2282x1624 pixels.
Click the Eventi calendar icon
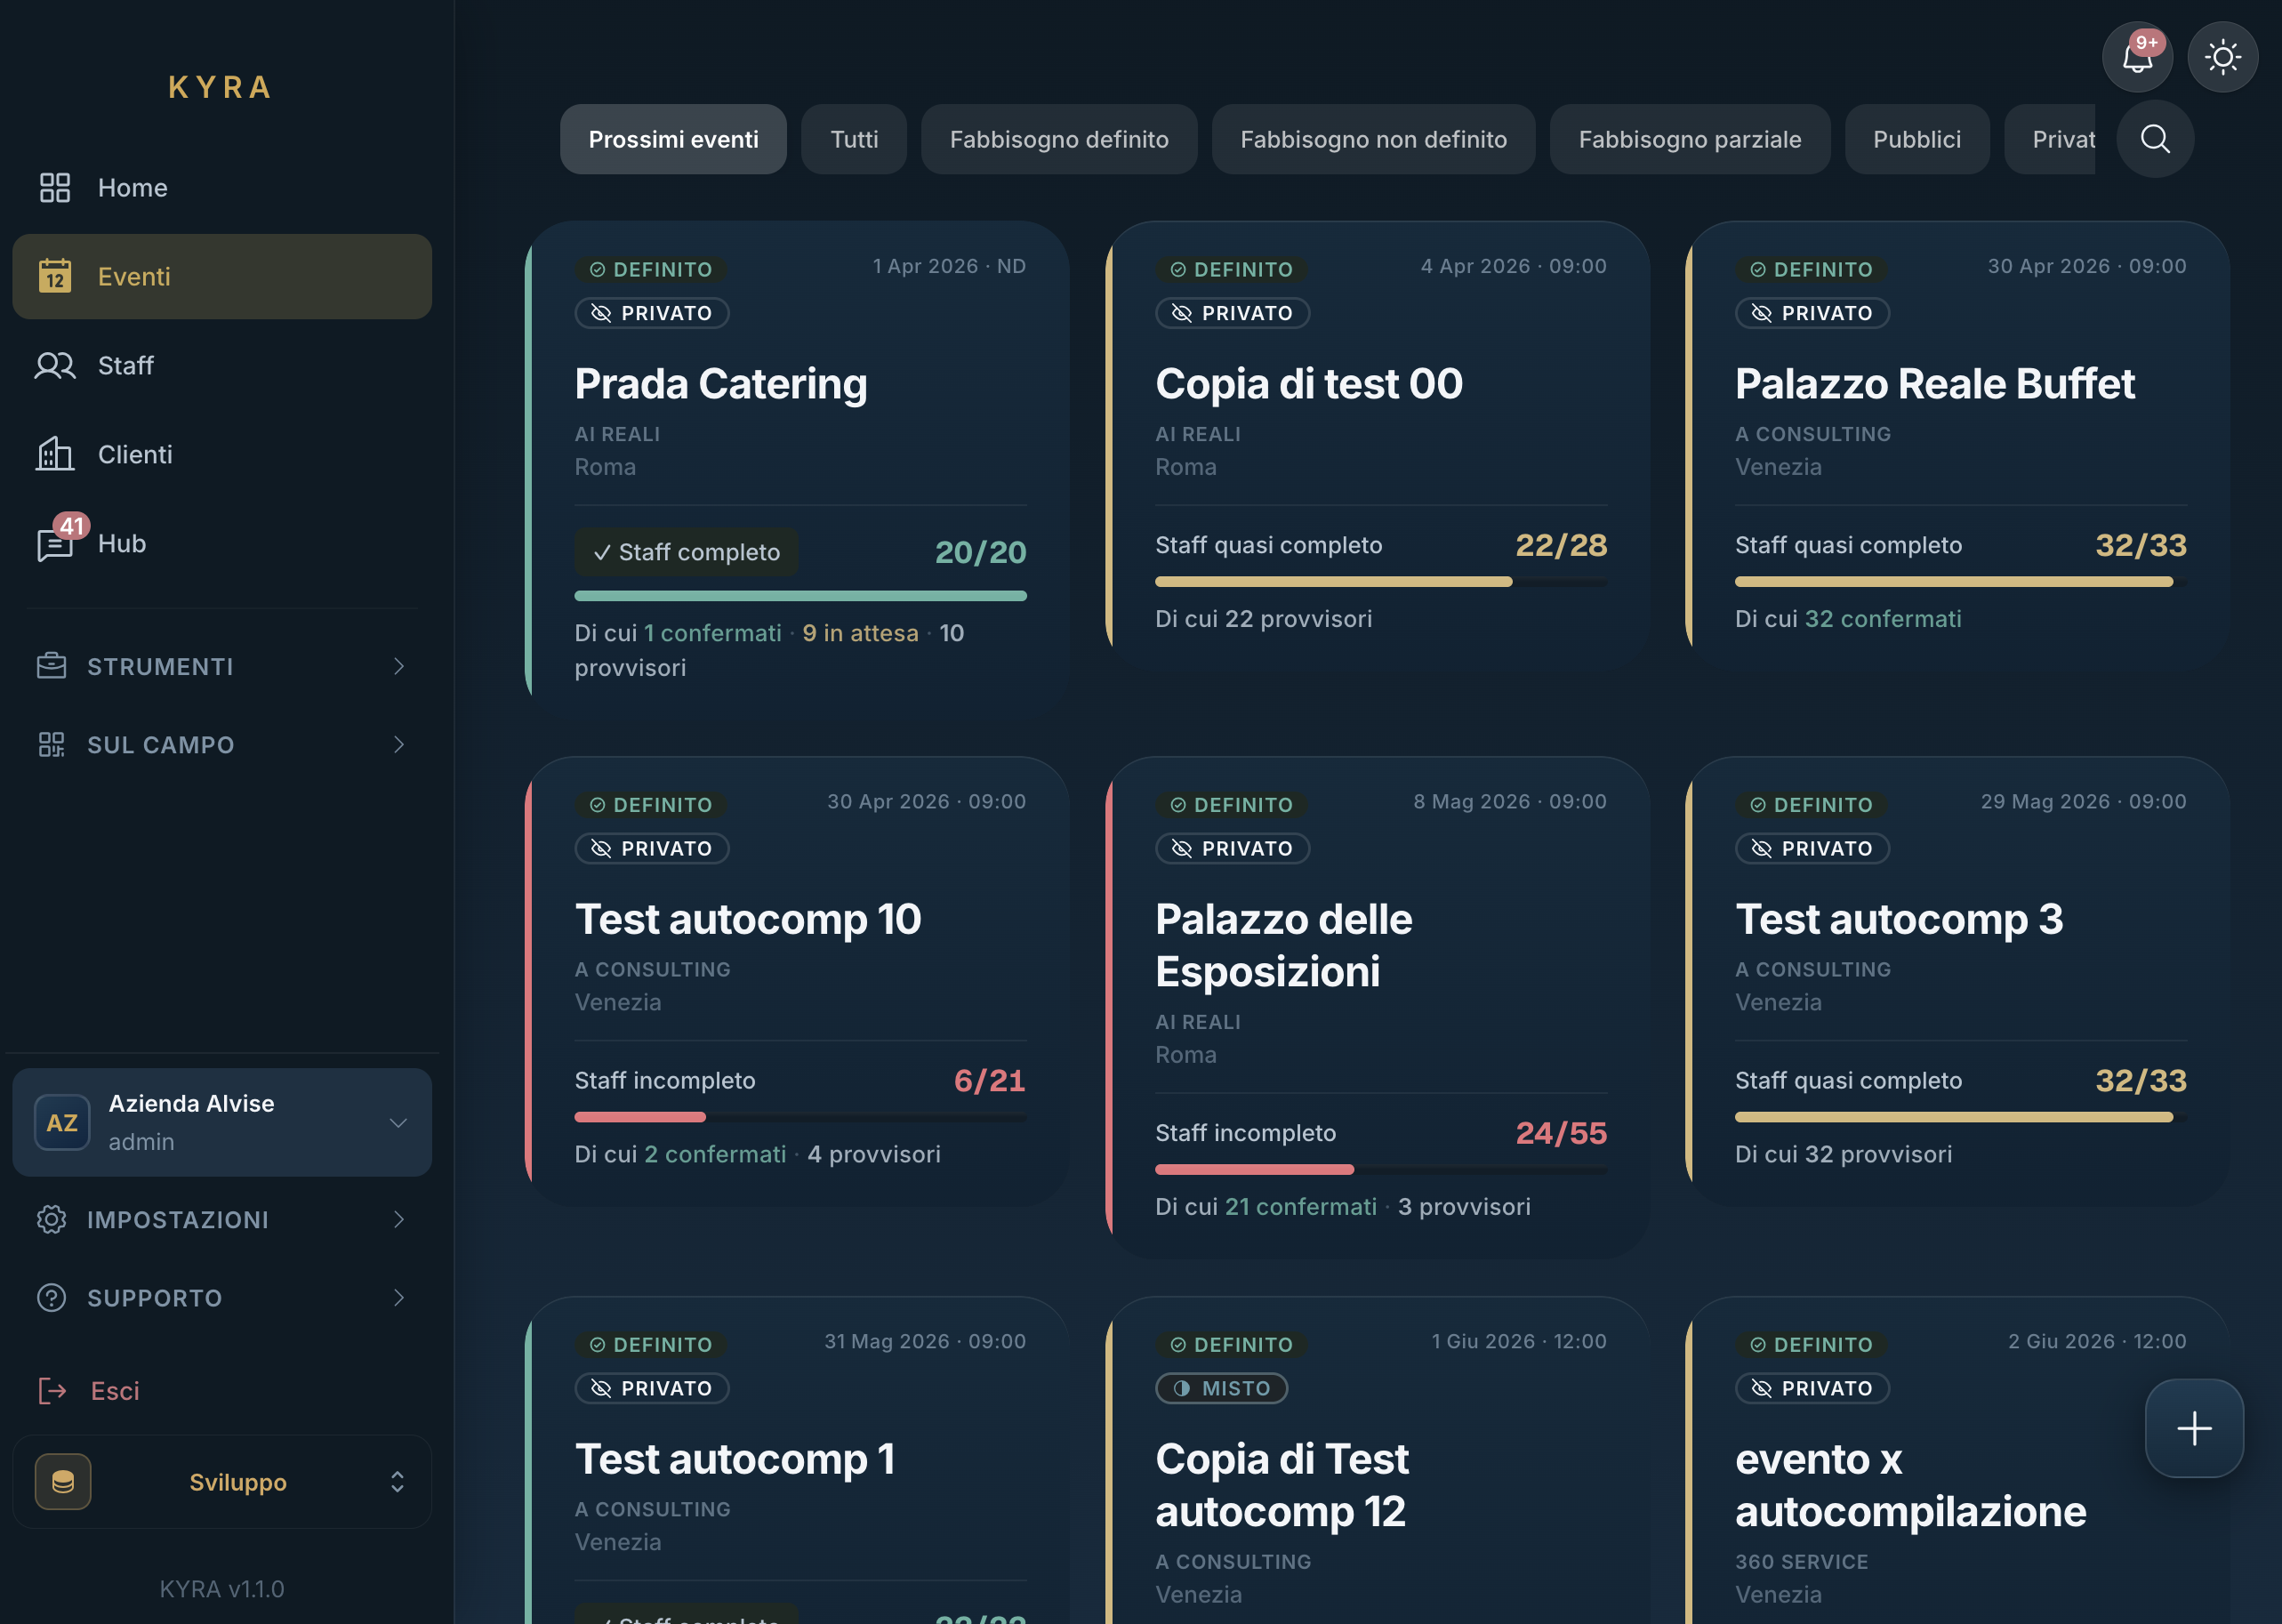(x=55, y=277)
